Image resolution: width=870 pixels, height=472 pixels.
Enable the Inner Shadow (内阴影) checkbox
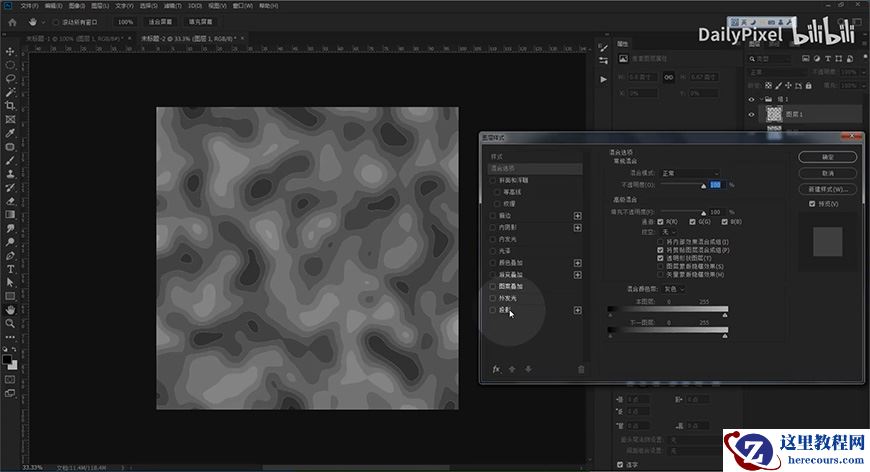[493, 227]
